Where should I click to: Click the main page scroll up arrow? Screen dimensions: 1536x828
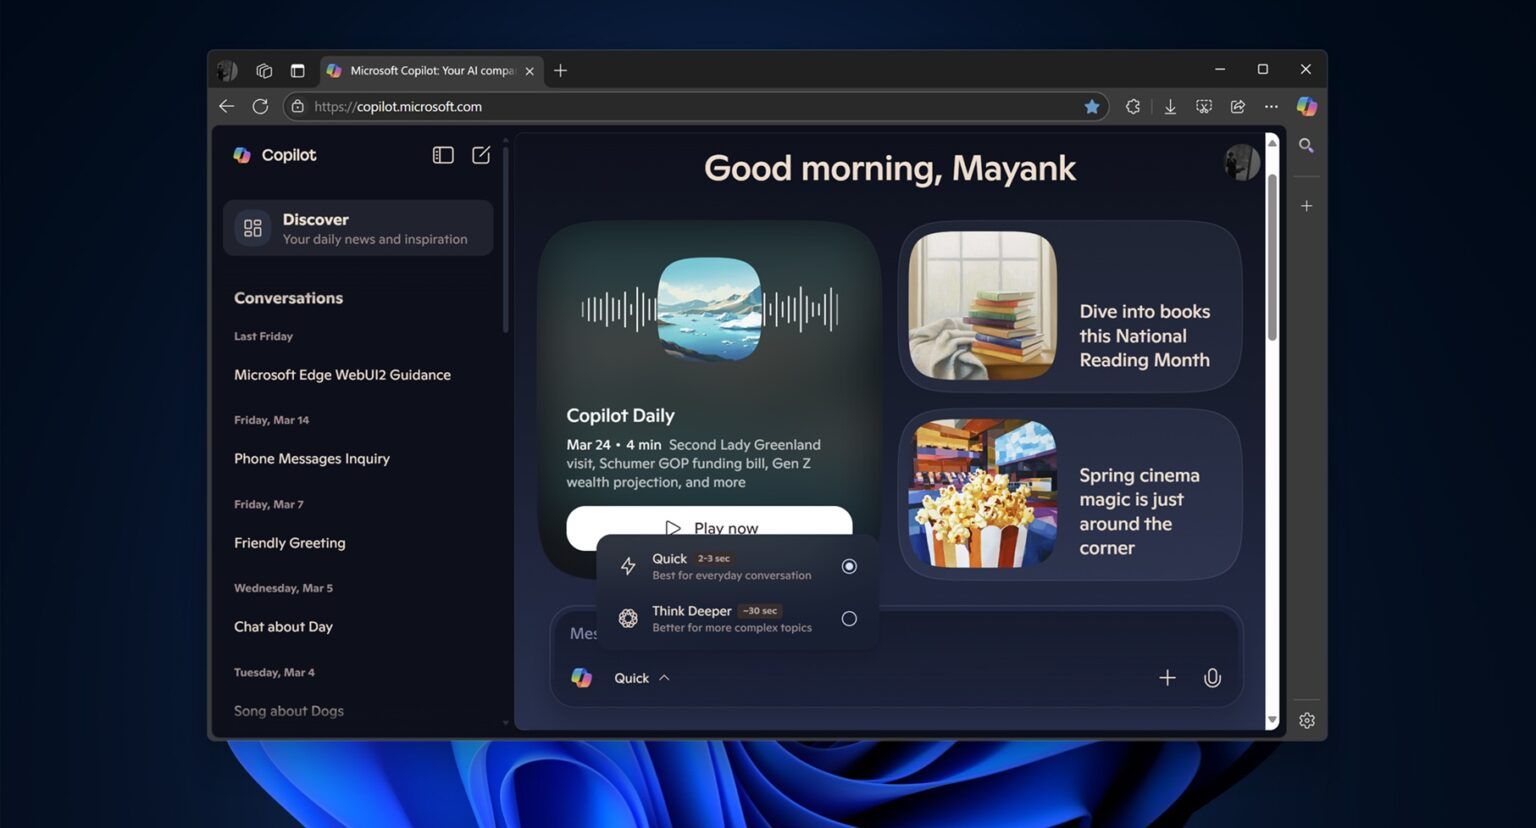(x=1272, y=143)
